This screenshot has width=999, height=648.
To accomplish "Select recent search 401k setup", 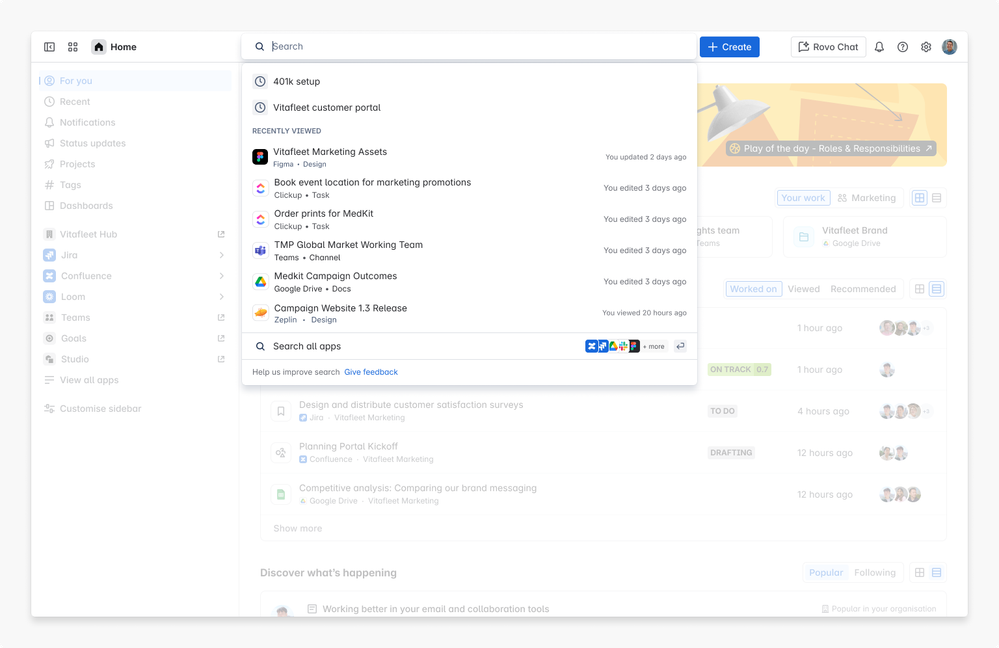I will coord(470,82).
